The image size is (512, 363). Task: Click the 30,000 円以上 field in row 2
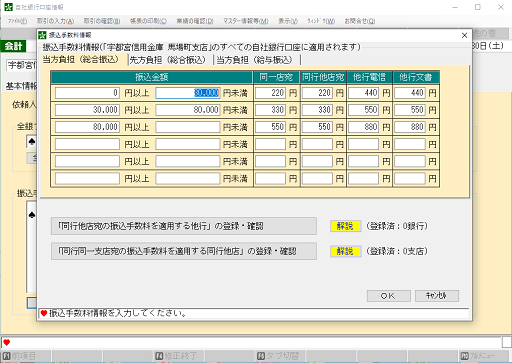[x=87, y=110]
